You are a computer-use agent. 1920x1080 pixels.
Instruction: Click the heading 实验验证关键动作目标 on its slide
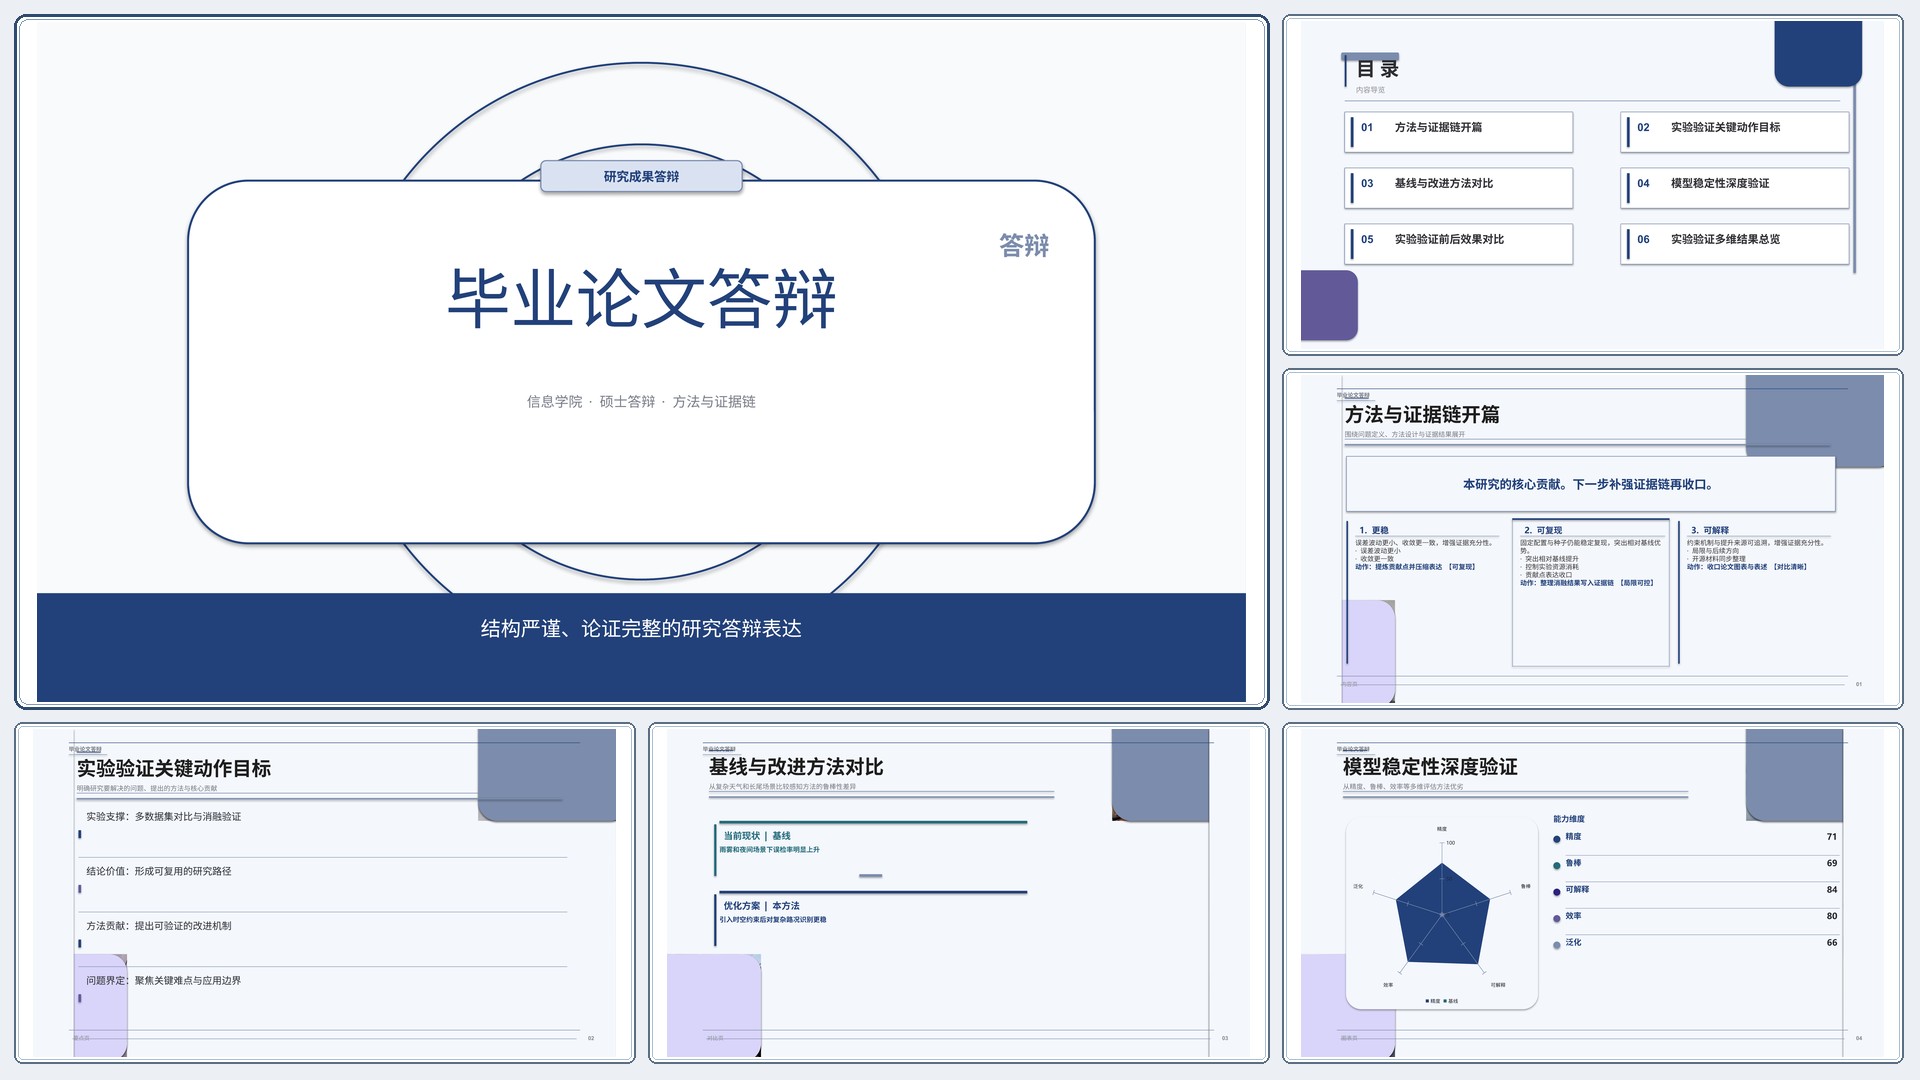point(174,768)
